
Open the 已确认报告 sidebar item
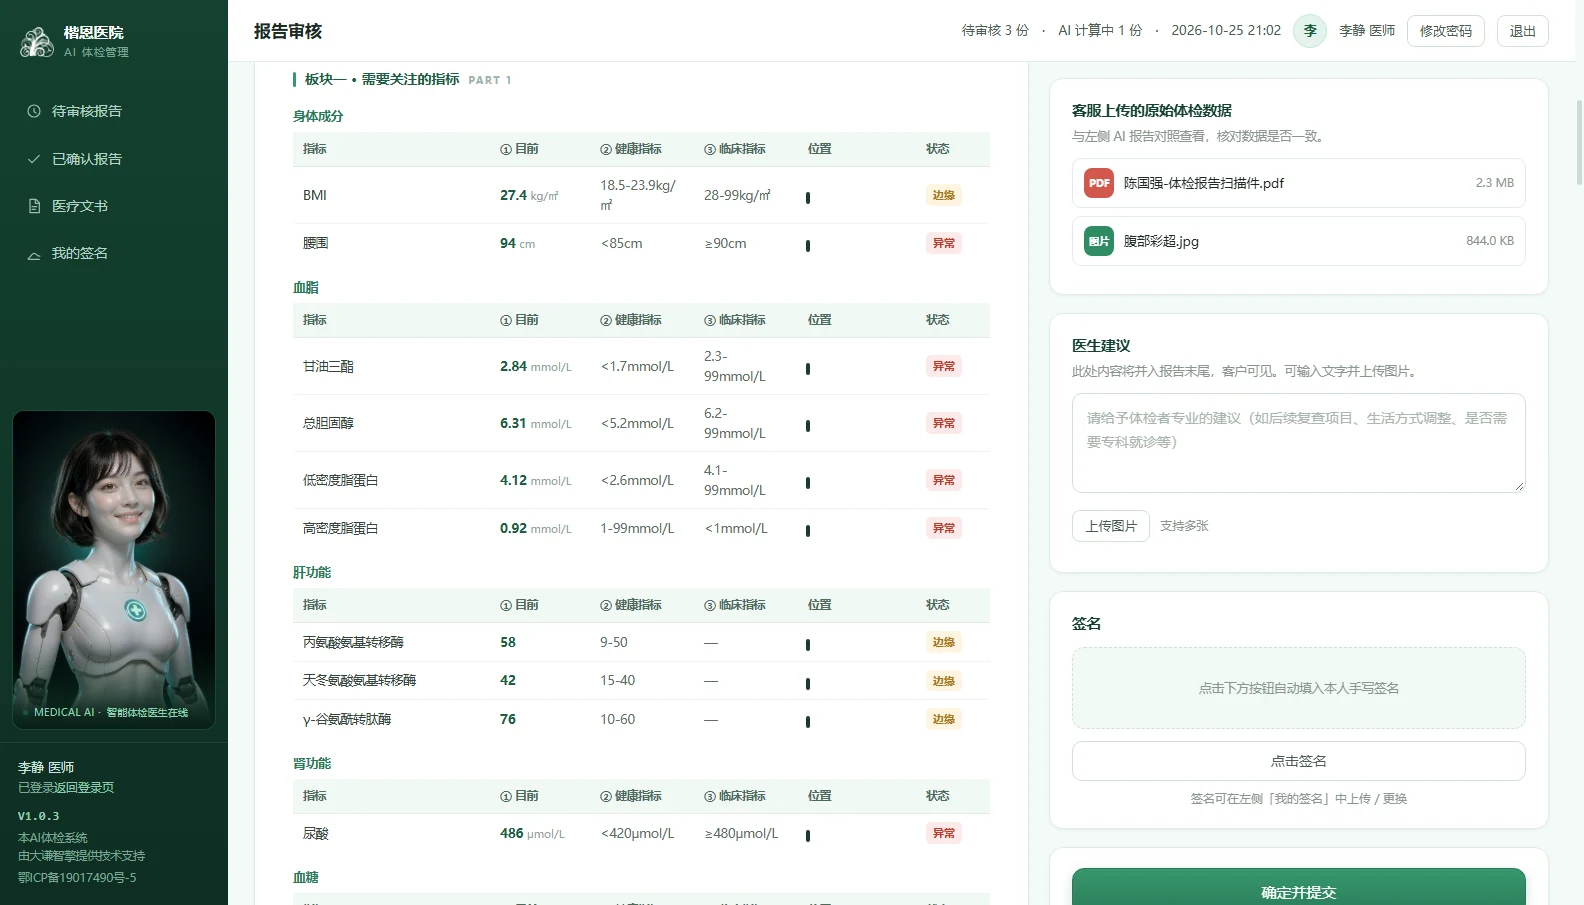pyautogui.click(x=113, y=159)
